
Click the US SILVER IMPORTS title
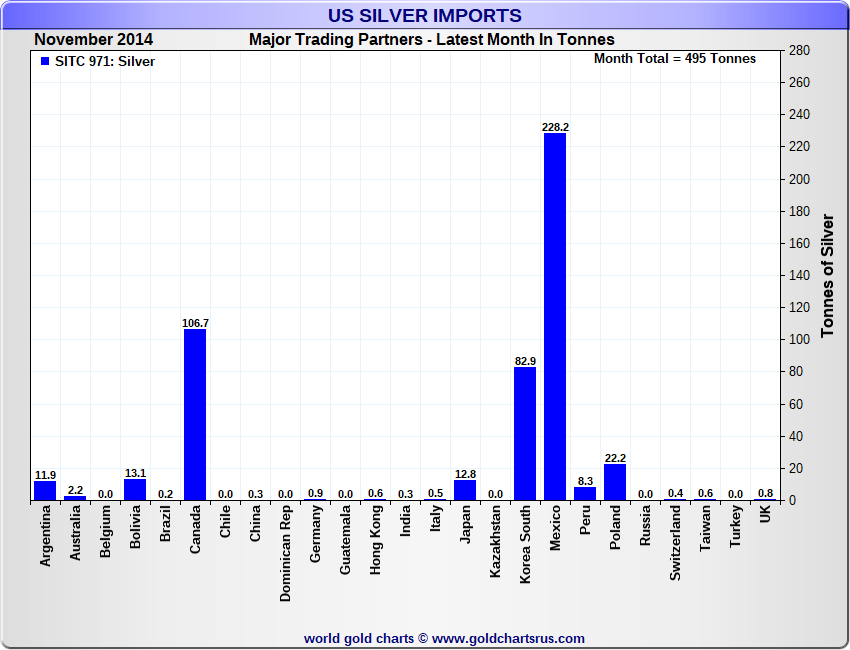pos(425,16)
